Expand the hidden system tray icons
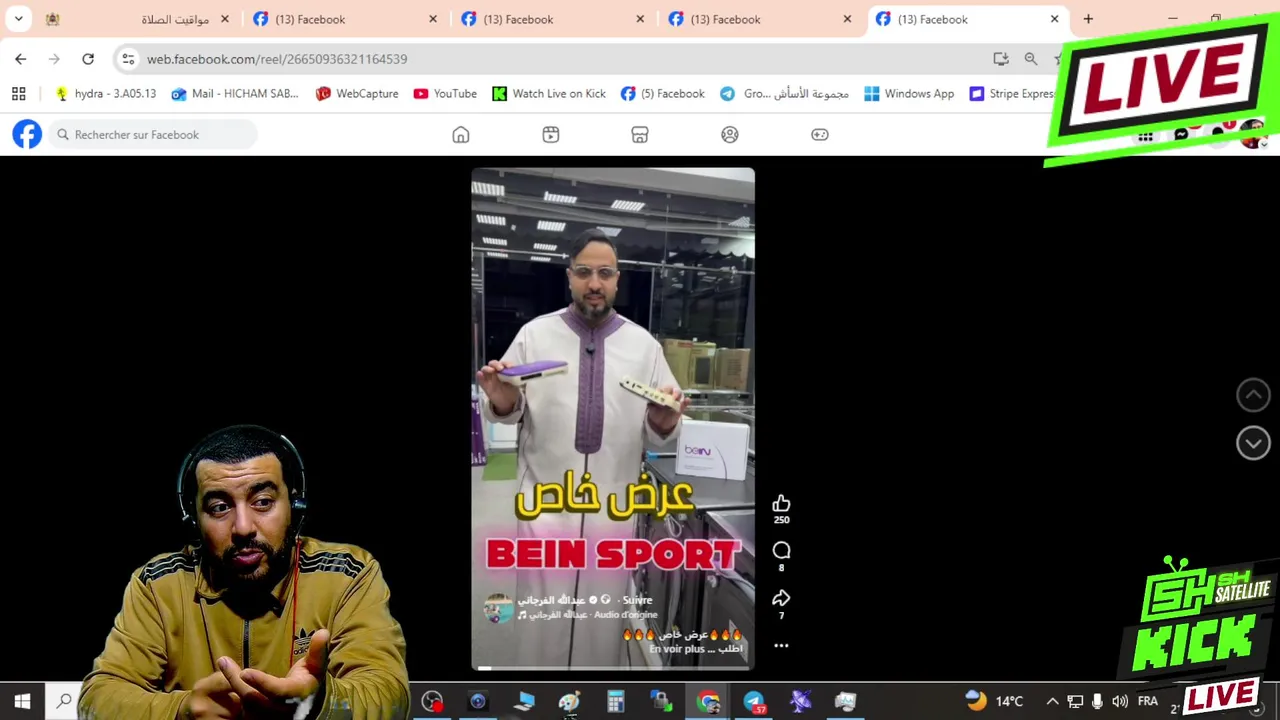 click(1052, 702)
